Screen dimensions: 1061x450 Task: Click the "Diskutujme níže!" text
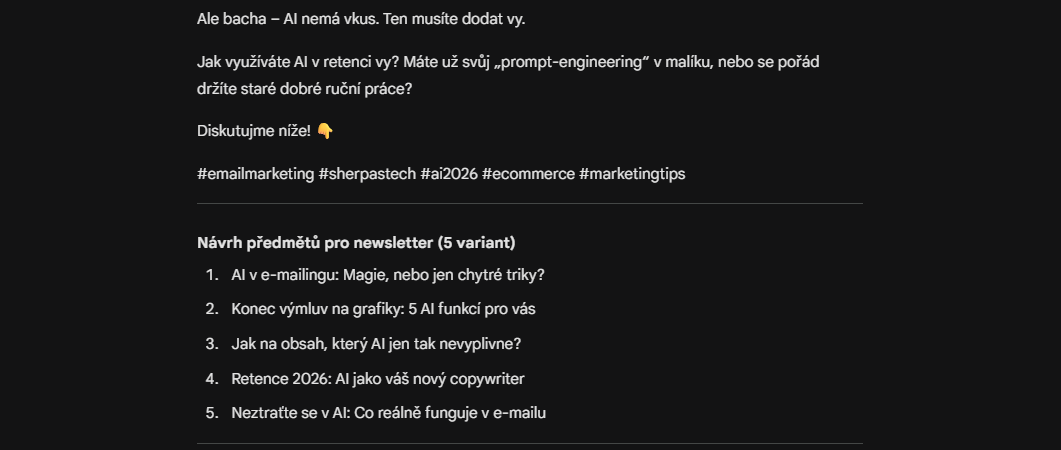(x=254, y=132)
